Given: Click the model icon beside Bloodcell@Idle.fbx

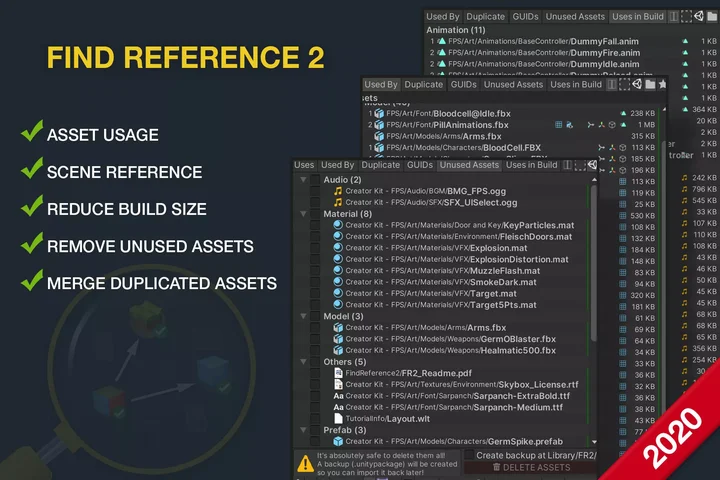Looking at the screenshot, I should (379, 113).
